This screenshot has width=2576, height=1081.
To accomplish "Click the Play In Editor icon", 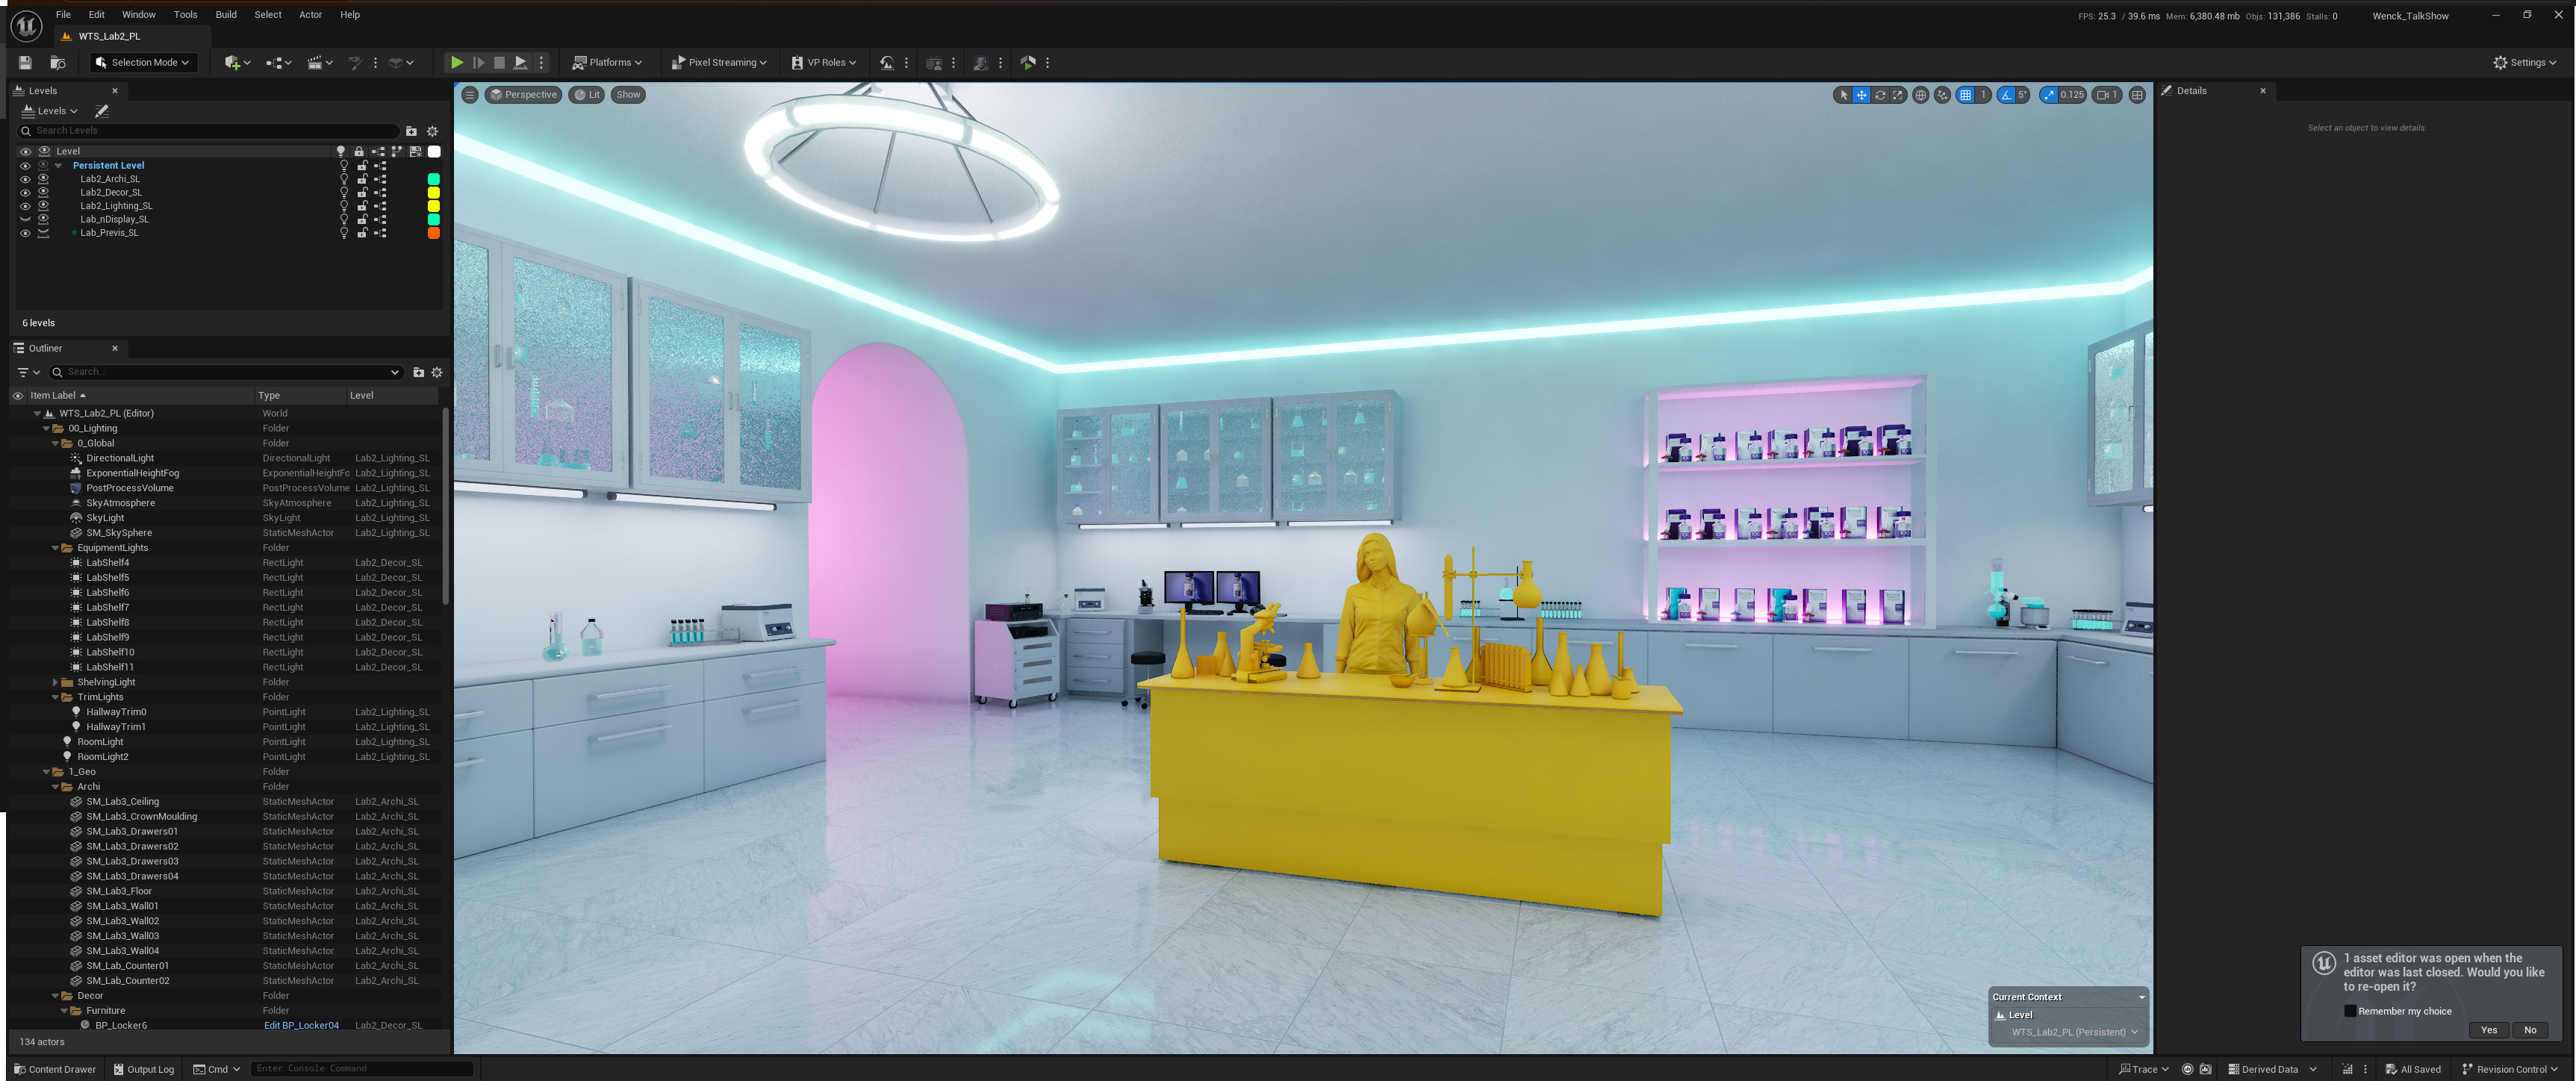I will tap(457, 62).
